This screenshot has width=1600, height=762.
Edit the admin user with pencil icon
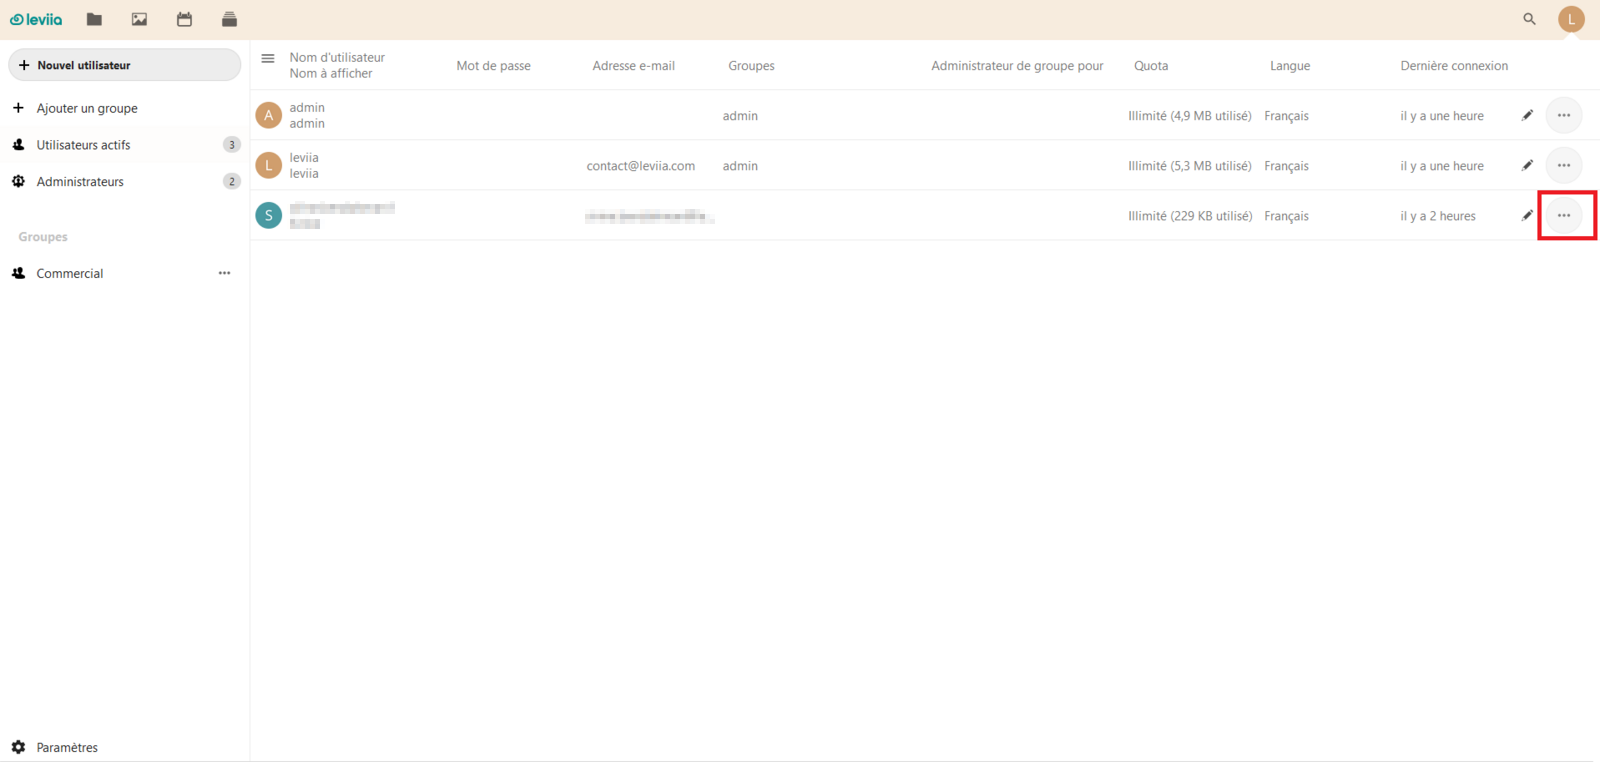[1527, 116]
